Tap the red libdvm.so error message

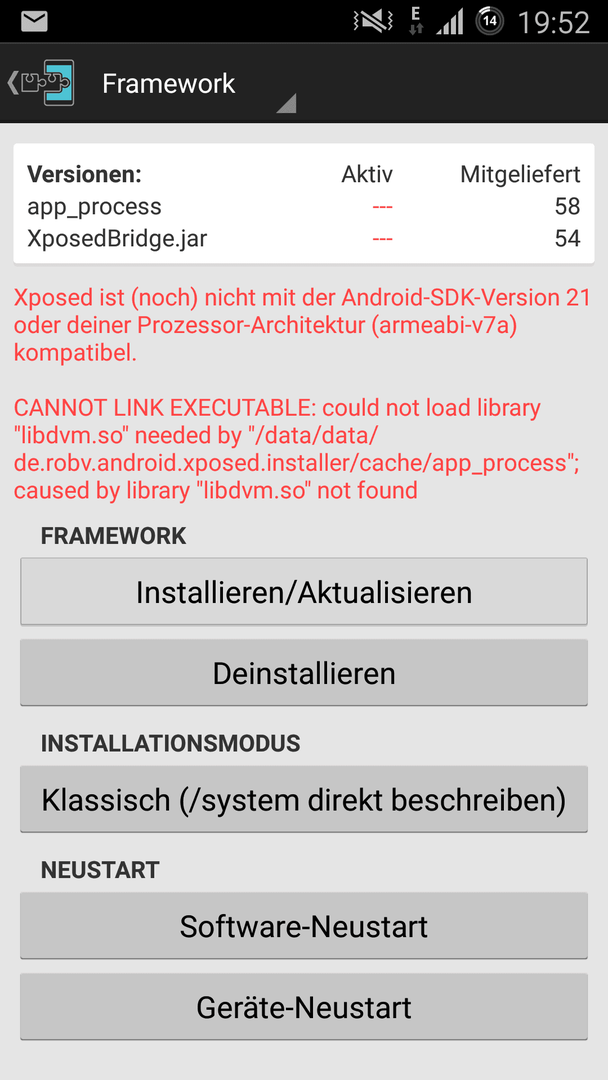[x=296, y=449]
